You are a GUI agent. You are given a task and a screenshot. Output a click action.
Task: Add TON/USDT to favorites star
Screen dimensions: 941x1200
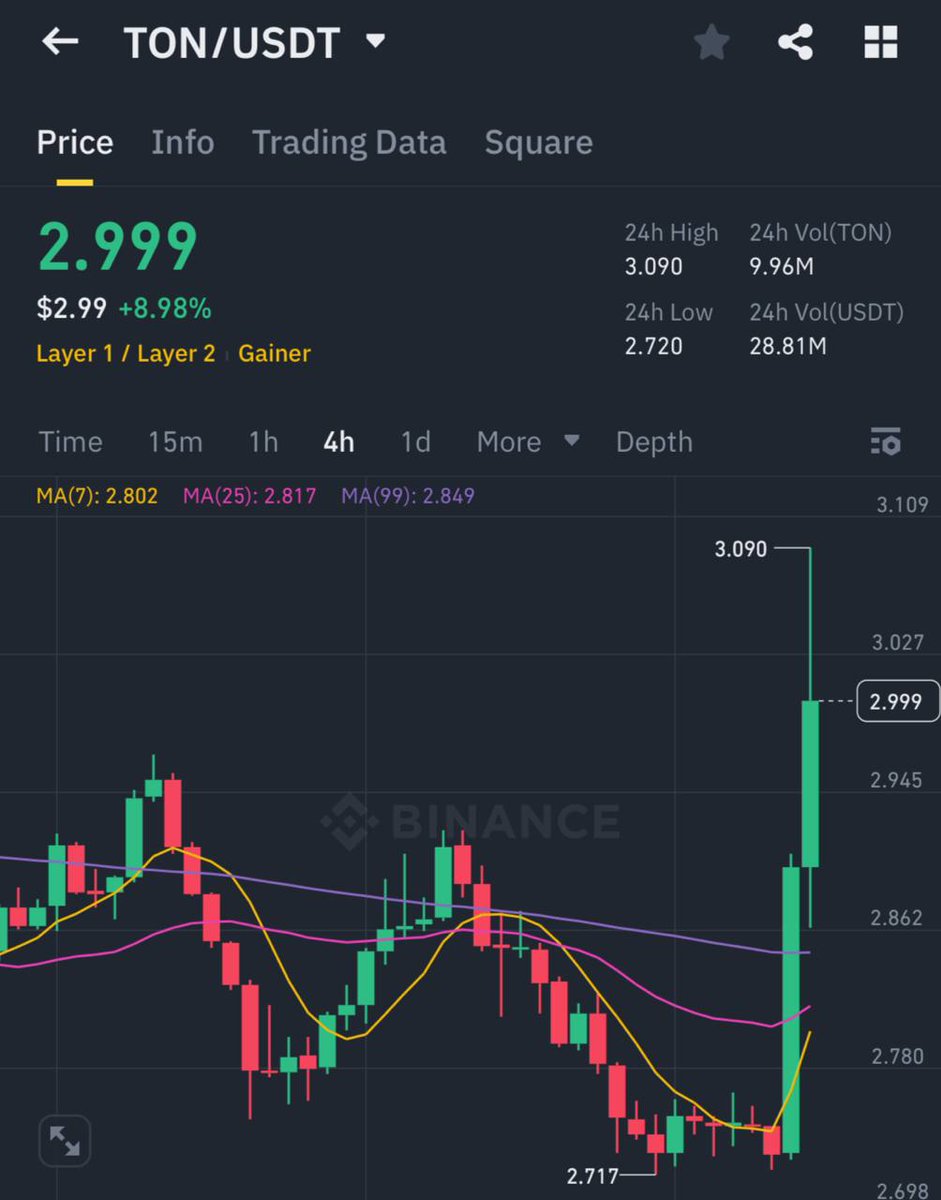click(x=711, y=42)
